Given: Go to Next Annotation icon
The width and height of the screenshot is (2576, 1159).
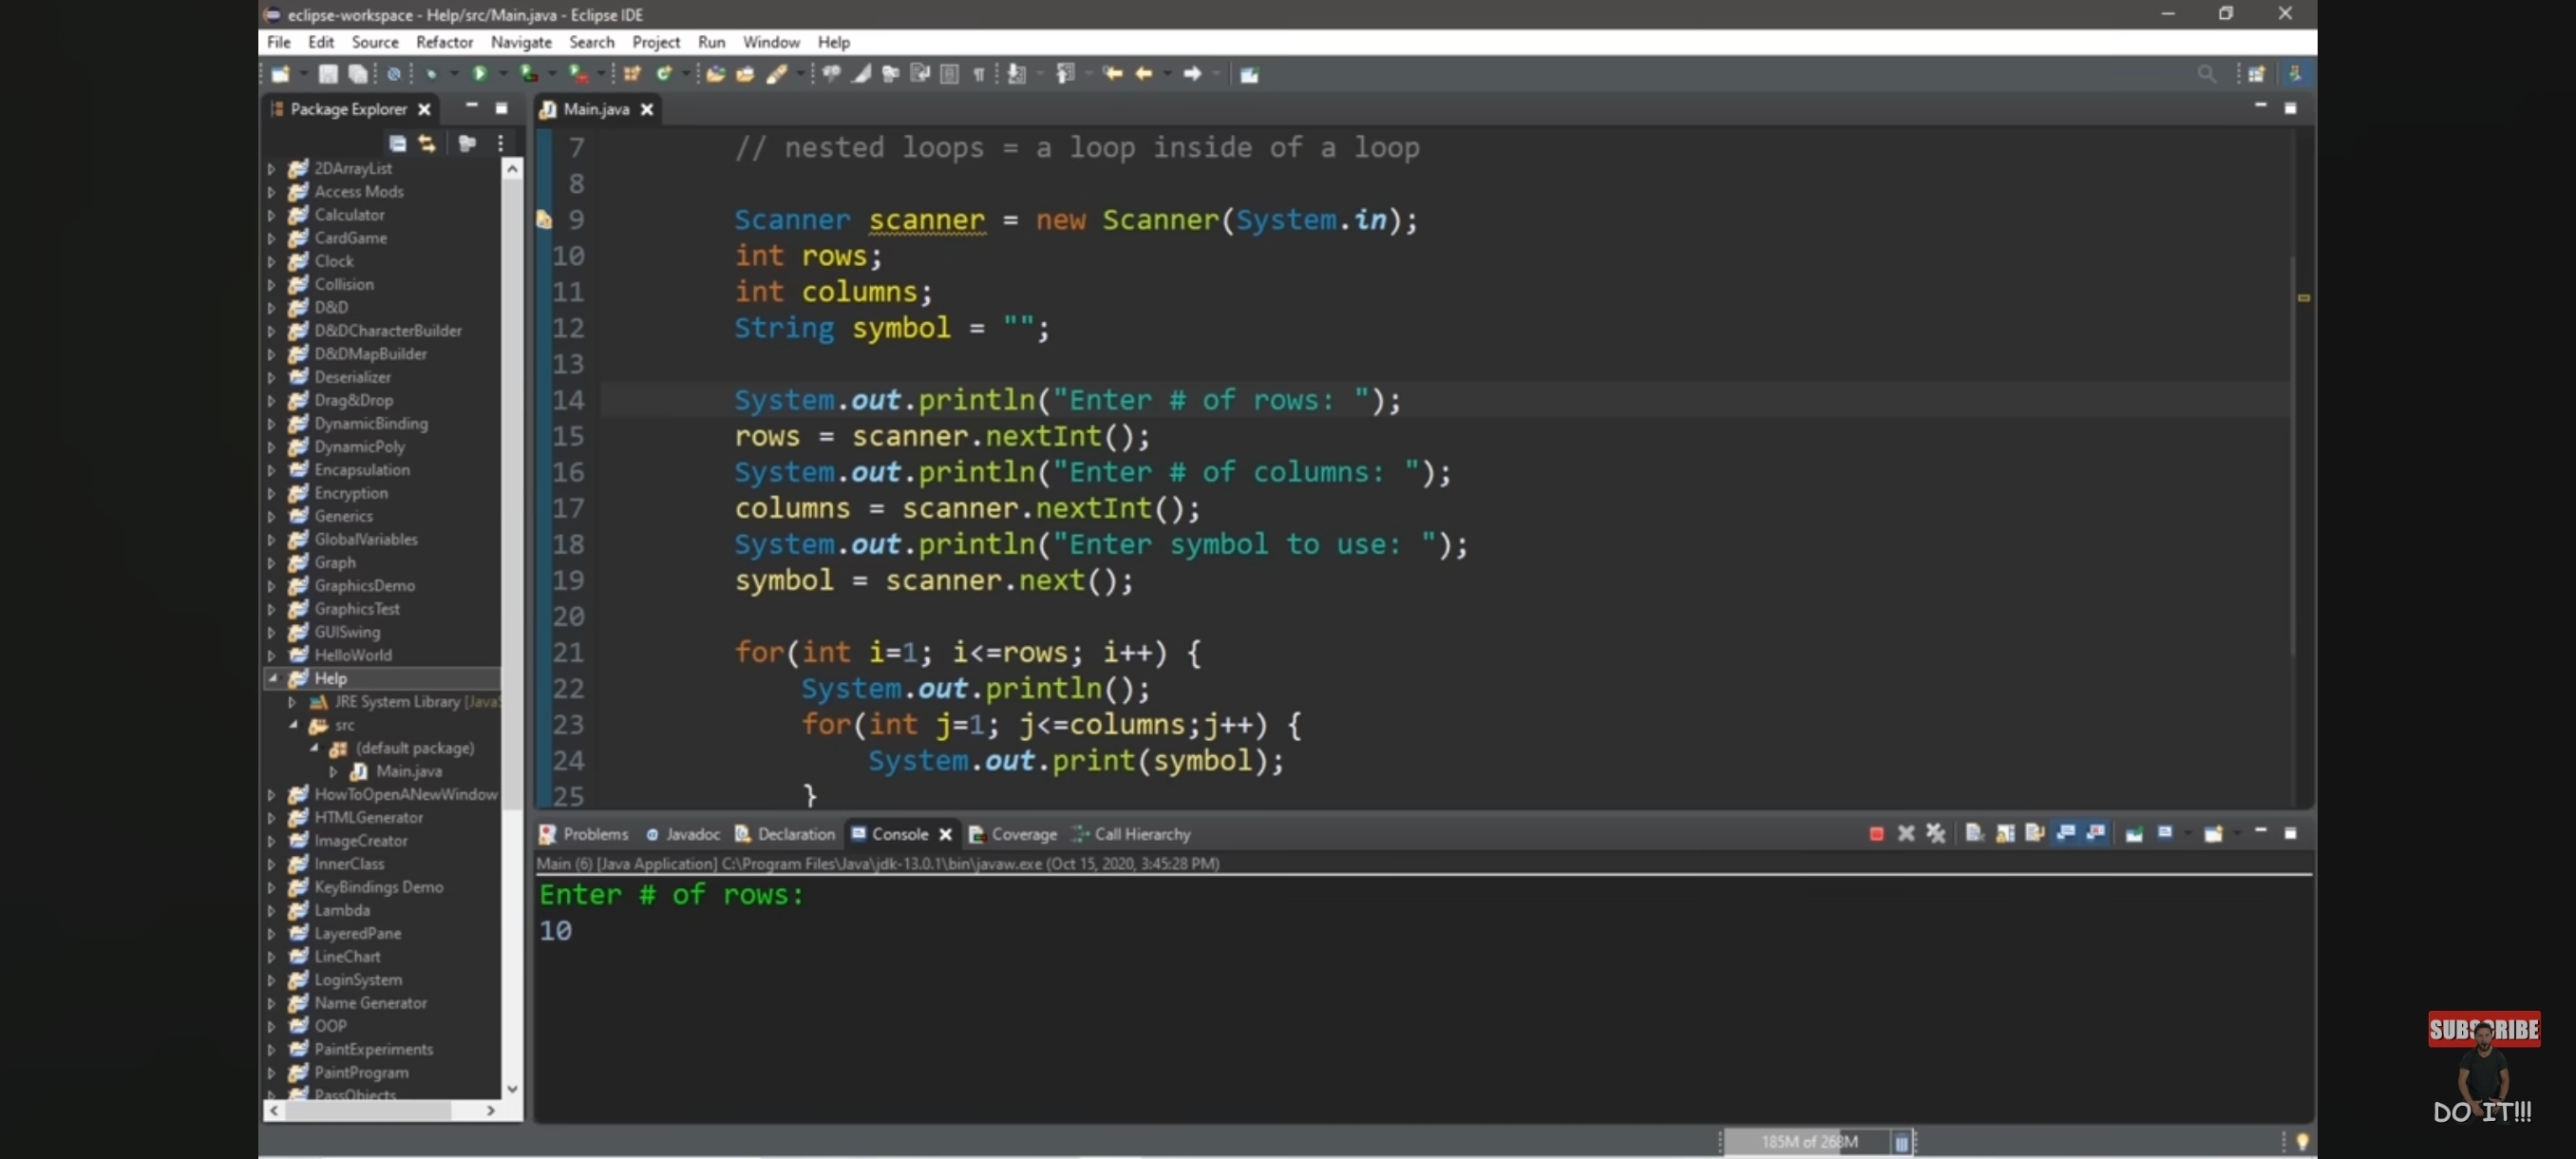Looking at the screenshot, I should coord(1017,74).
